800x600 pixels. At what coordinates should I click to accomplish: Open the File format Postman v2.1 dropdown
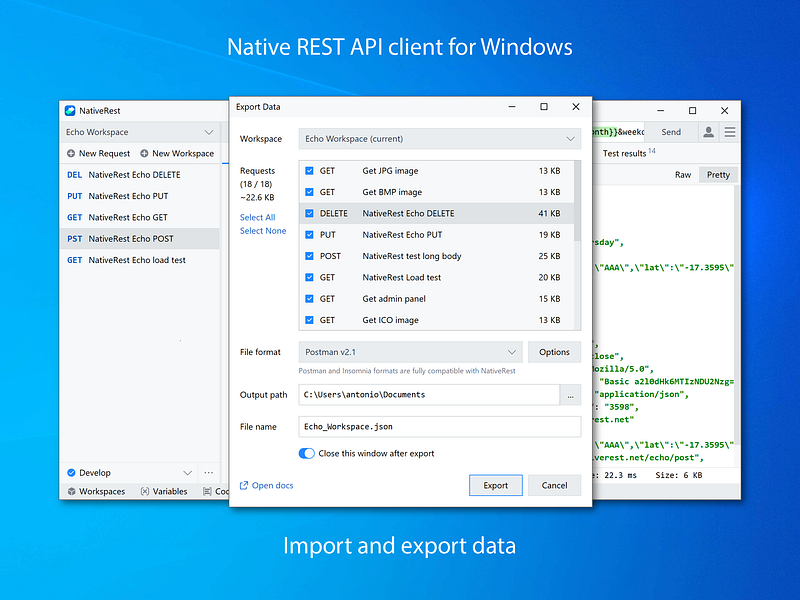[x=410, y=352]
